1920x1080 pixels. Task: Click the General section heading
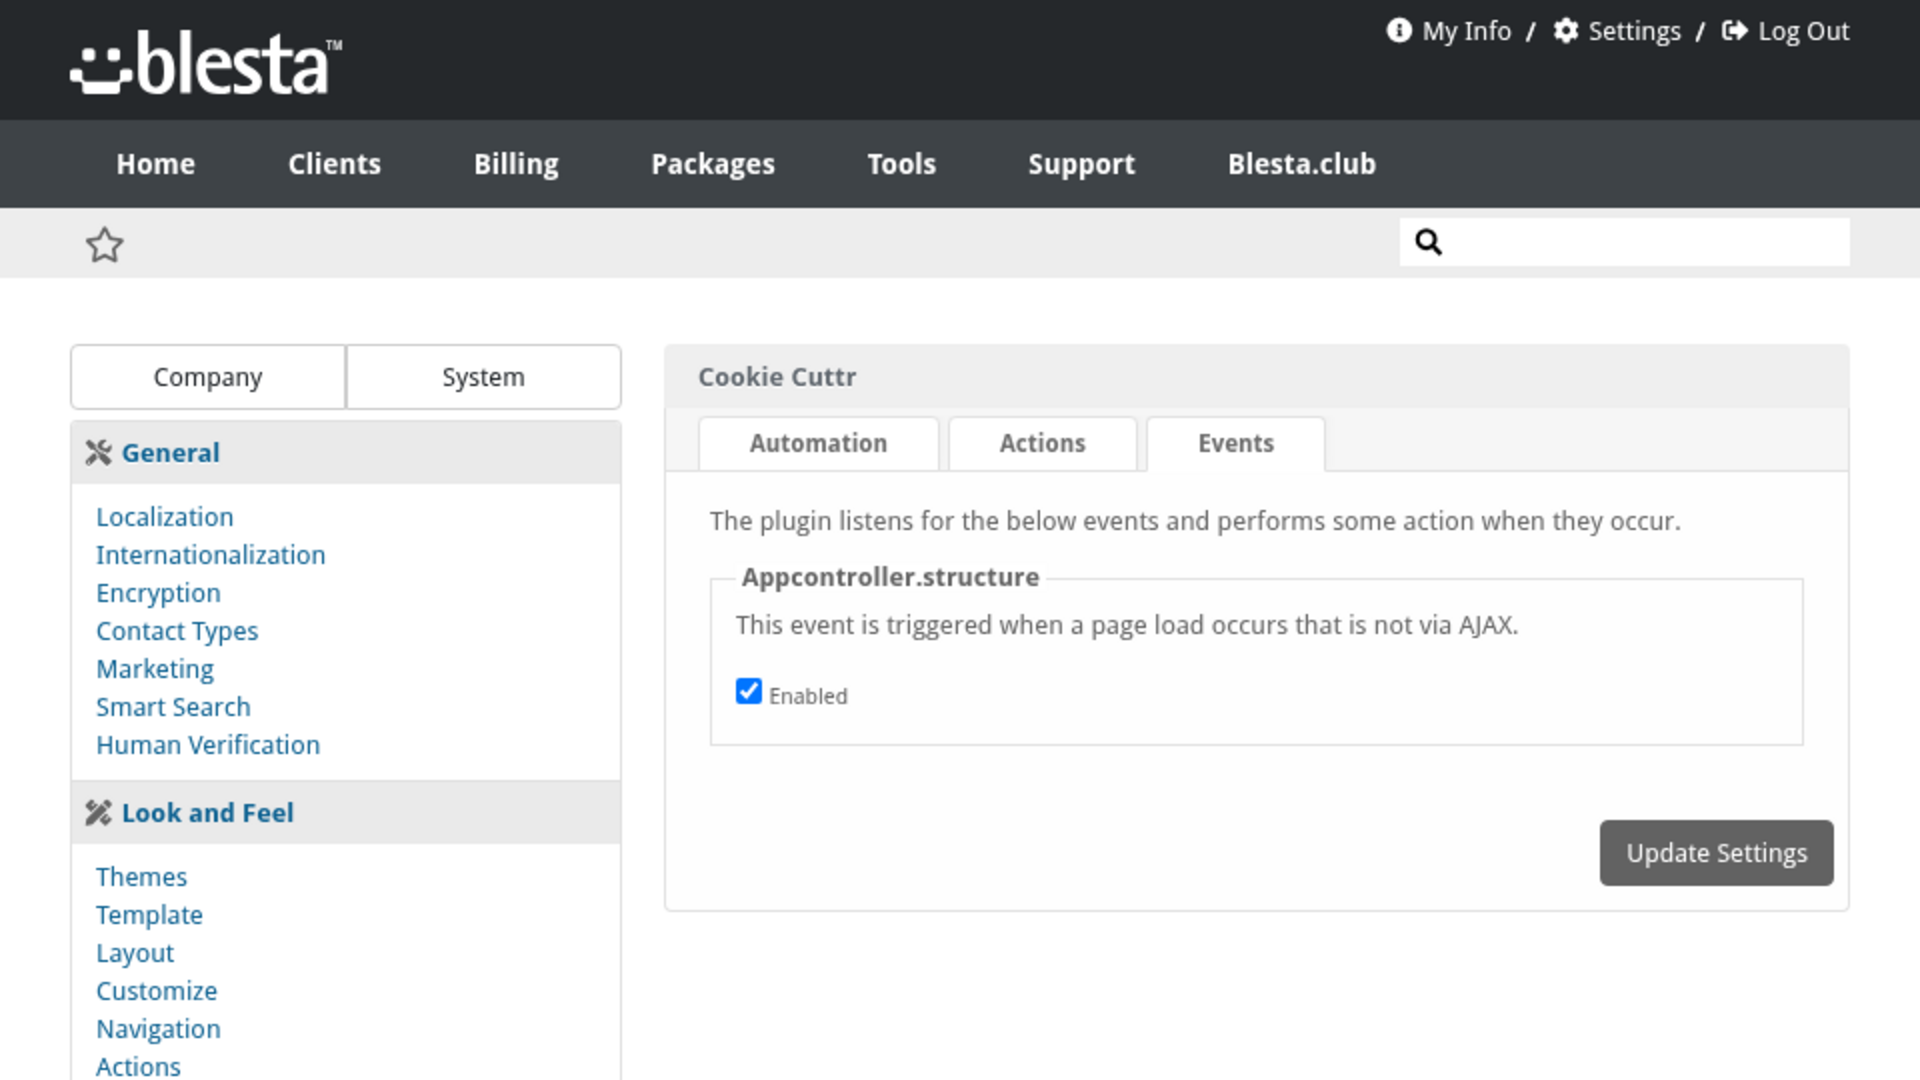170,453
